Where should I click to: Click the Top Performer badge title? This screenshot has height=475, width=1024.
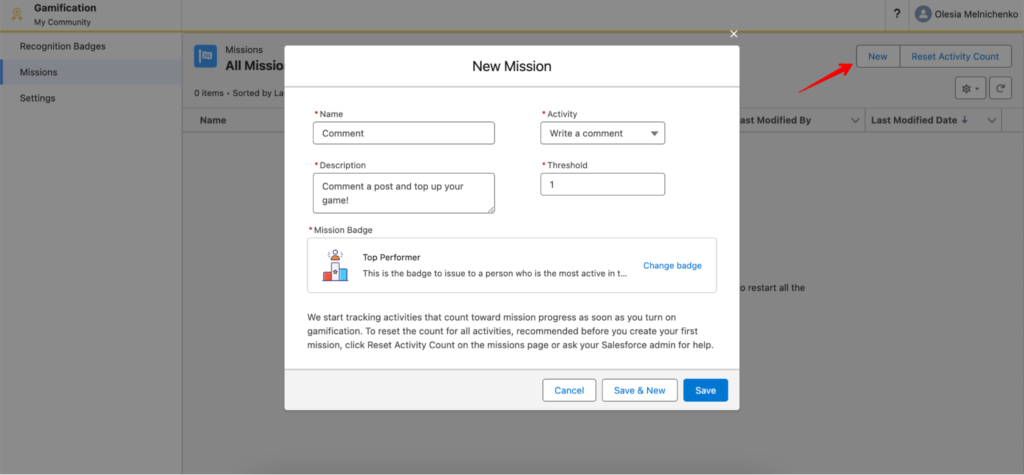tap(391, 257)
